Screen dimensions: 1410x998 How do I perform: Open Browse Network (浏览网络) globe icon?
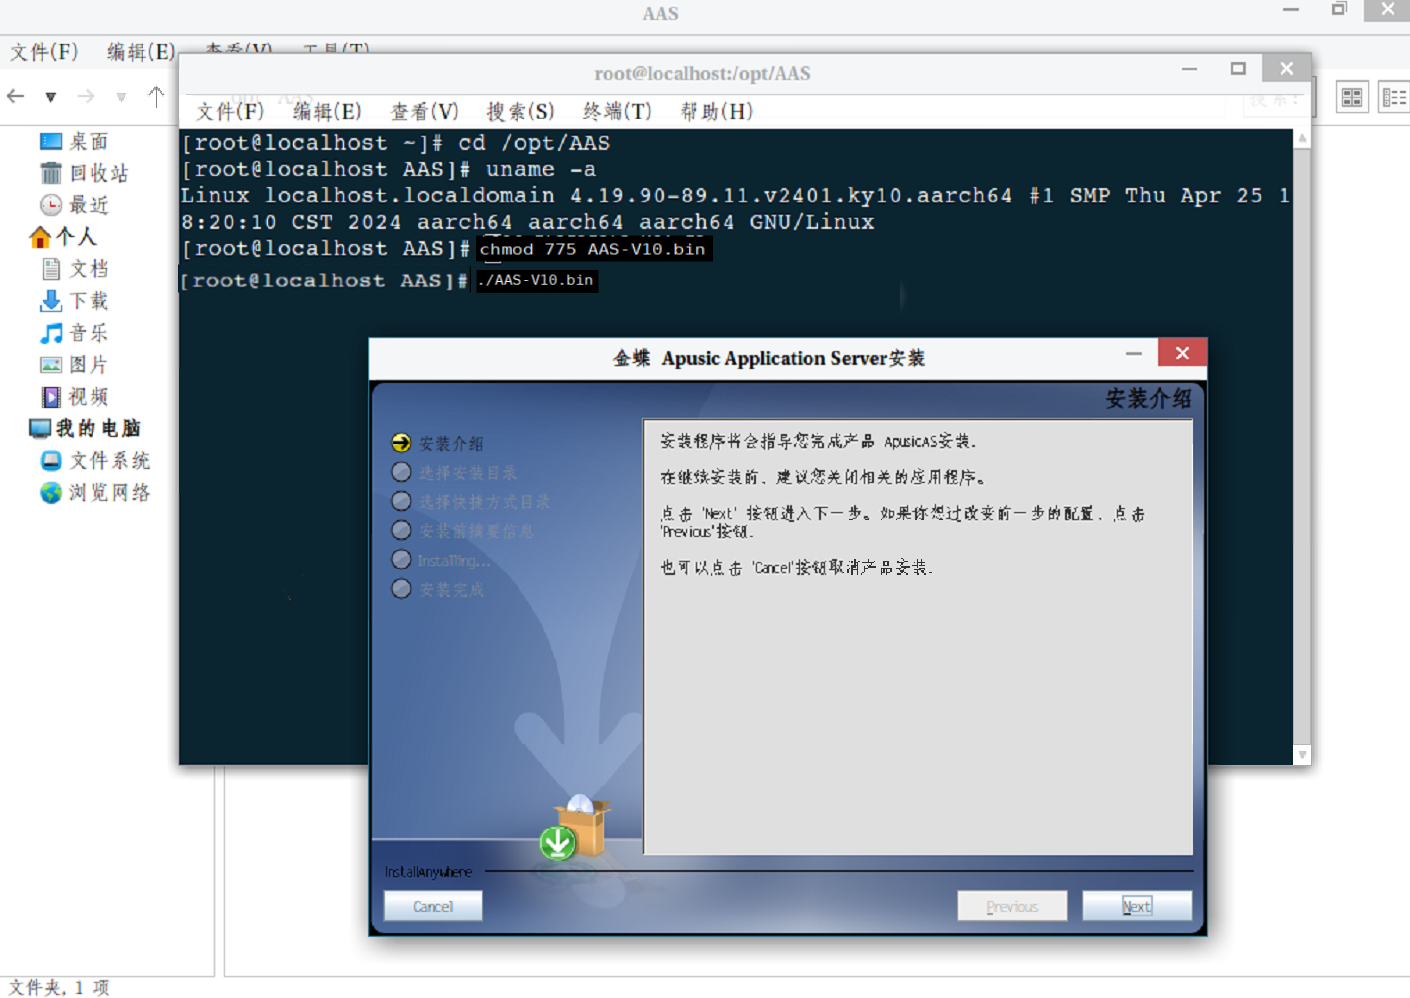(x=51, y=493)
